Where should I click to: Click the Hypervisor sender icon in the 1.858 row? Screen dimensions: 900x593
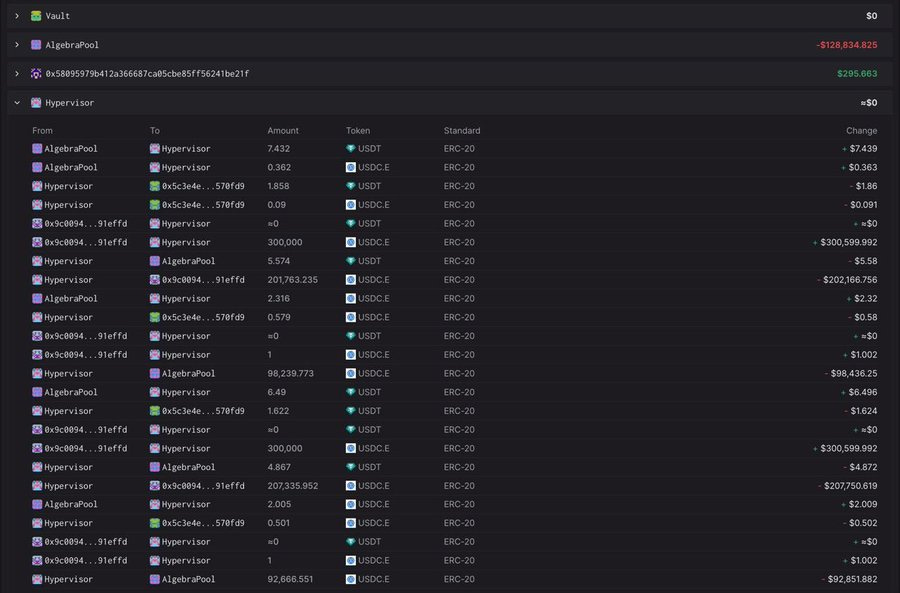point(37,186)
